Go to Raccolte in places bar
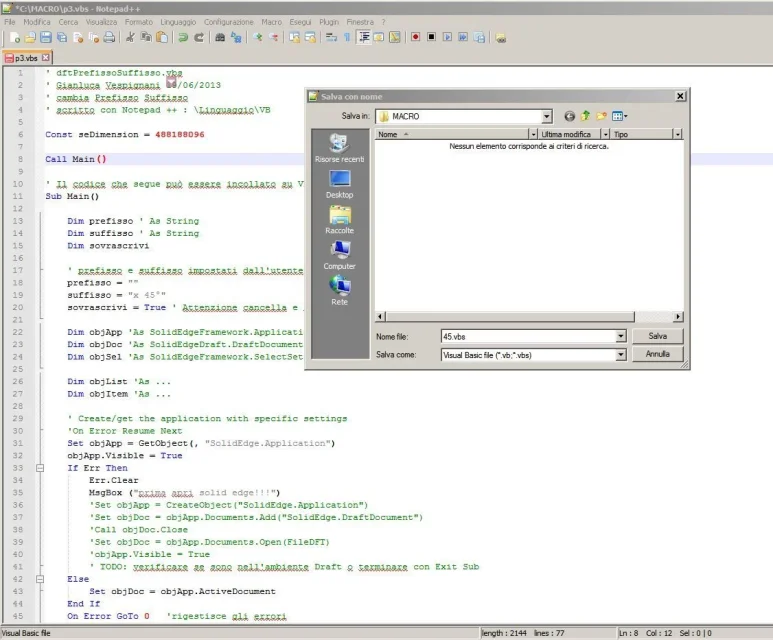Image resolution: width=773 pixels, height=640 pixels. [339, 220]
